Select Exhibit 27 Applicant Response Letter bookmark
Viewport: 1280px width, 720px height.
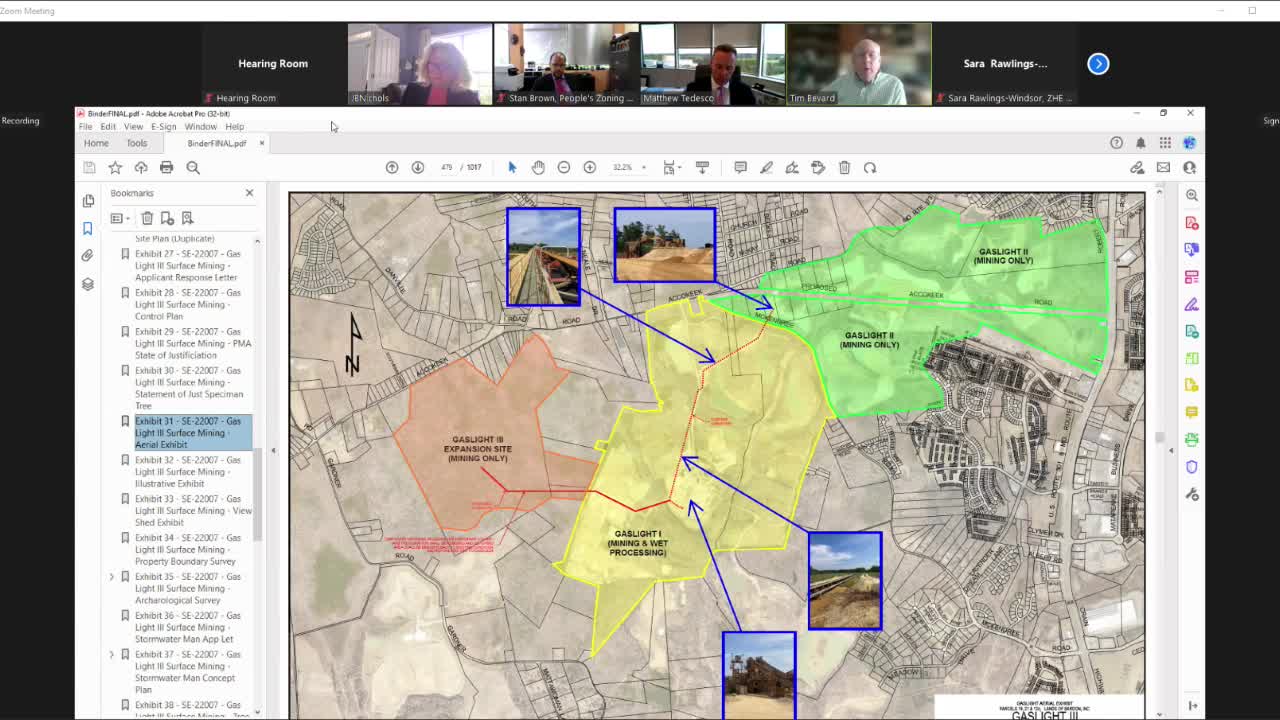tap(193, 266)
